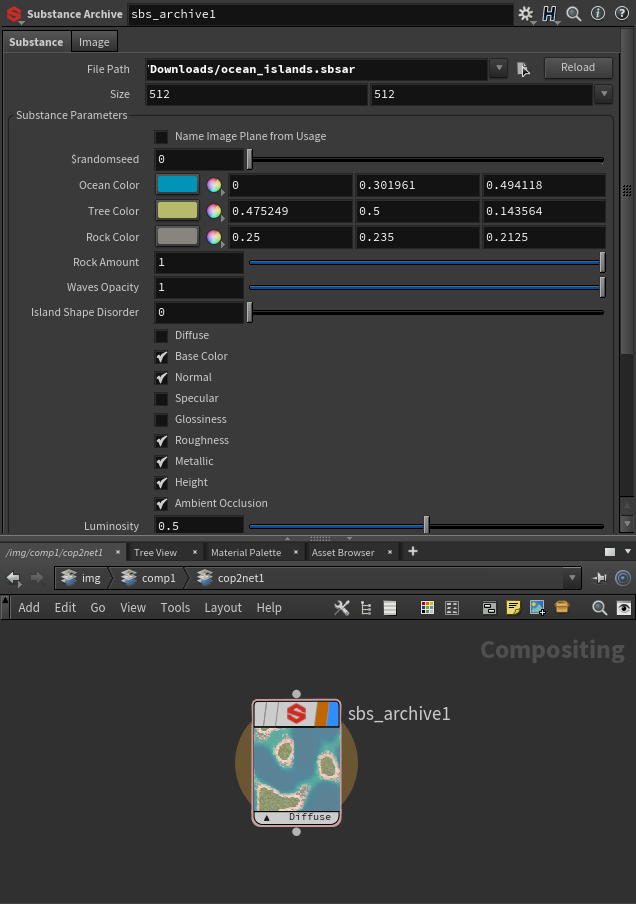
Task: Open the Size presets dropdown
Action: (603, 94)
